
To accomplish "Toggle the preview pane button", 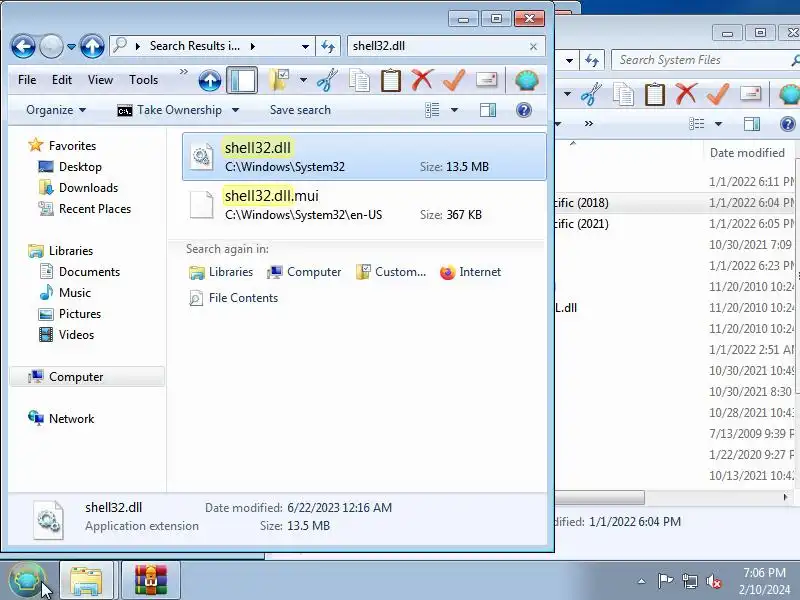I will [x=488, y=110].
